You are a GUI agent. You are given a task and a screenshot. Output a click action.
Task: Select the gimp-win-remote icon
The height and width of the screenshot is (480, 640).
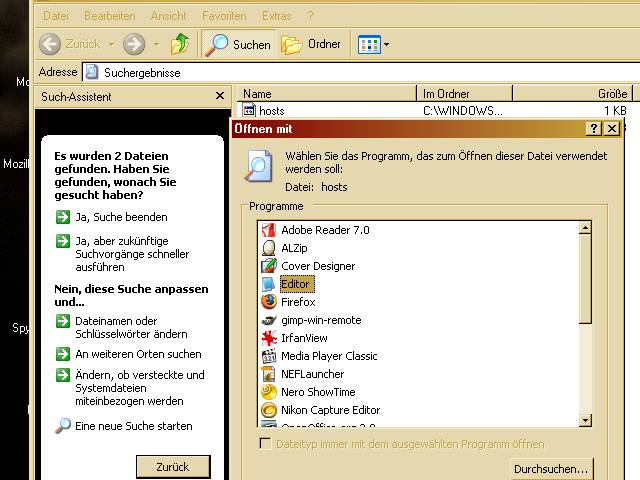[x=269, y=320]
